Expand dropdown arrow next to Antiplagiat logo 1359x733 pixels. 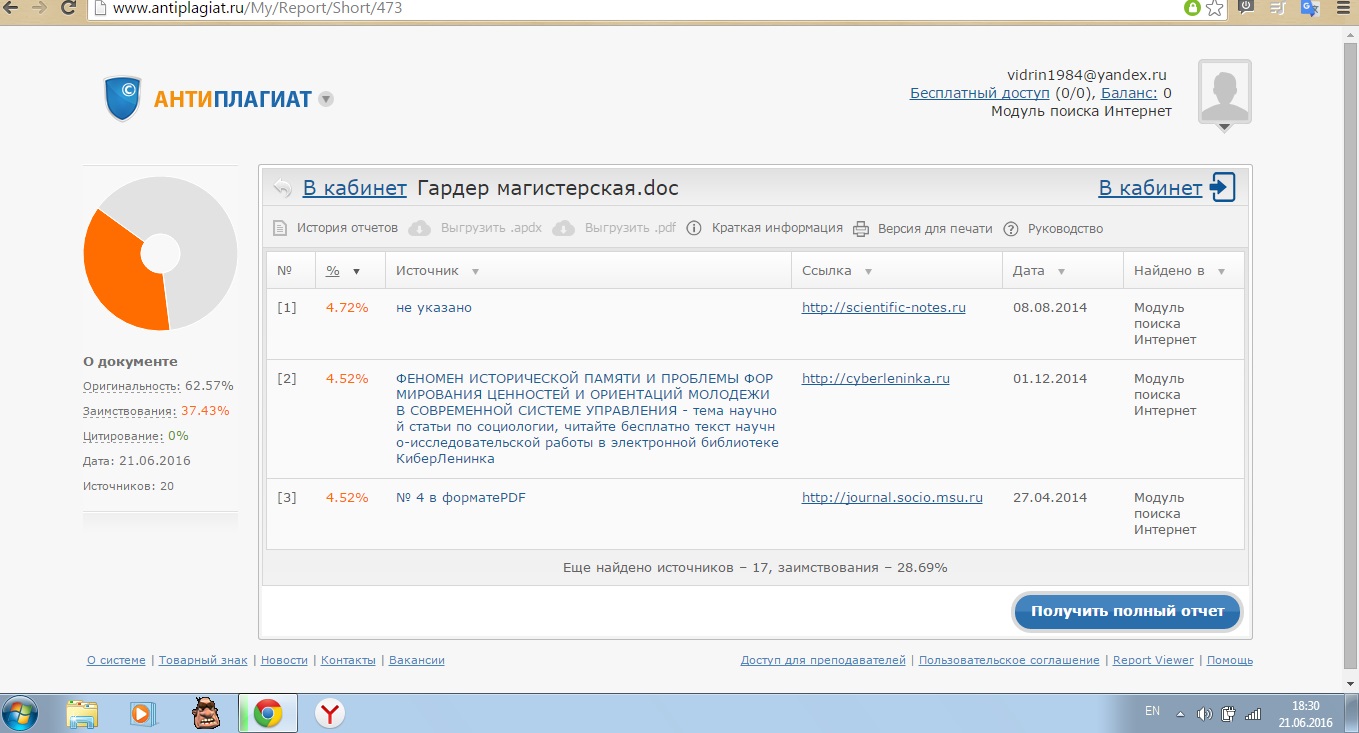point(326,99)
